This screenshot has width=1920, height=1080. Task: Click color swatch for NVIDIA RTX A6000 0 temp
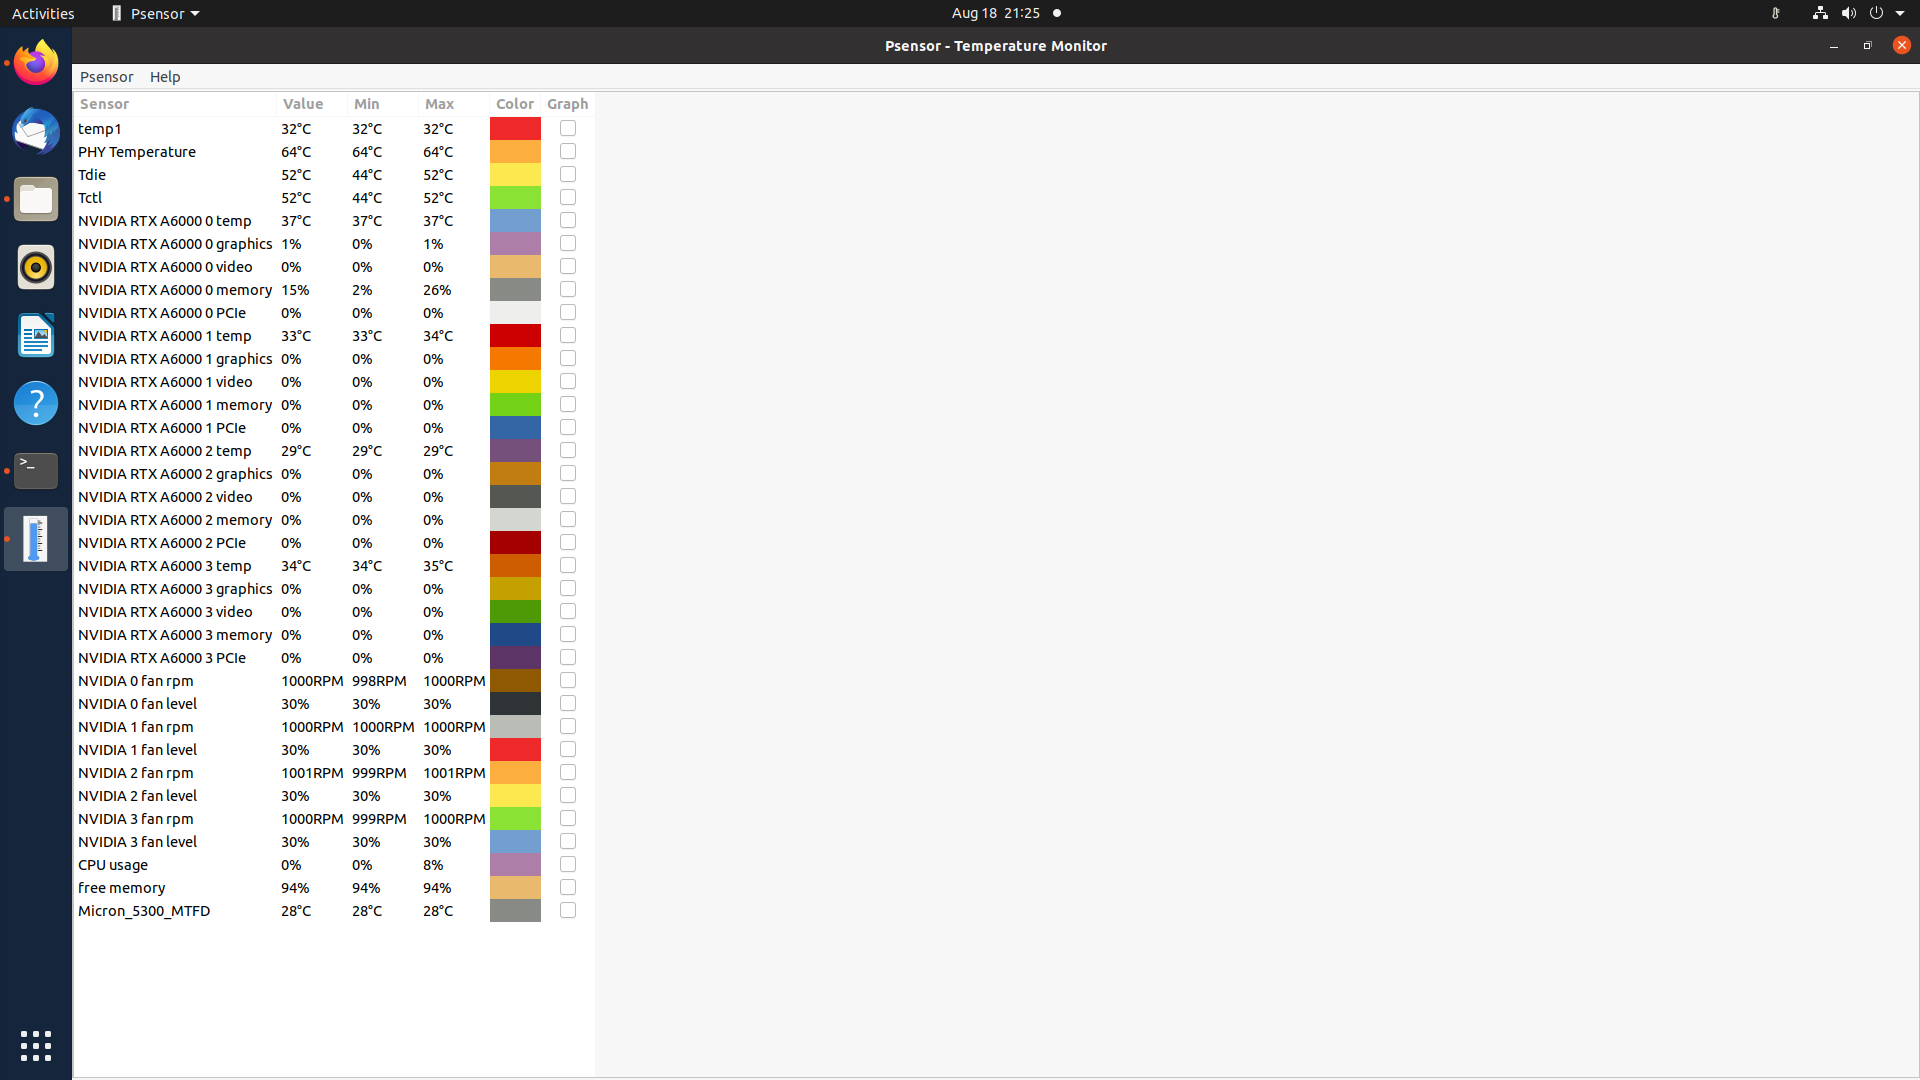515,220
